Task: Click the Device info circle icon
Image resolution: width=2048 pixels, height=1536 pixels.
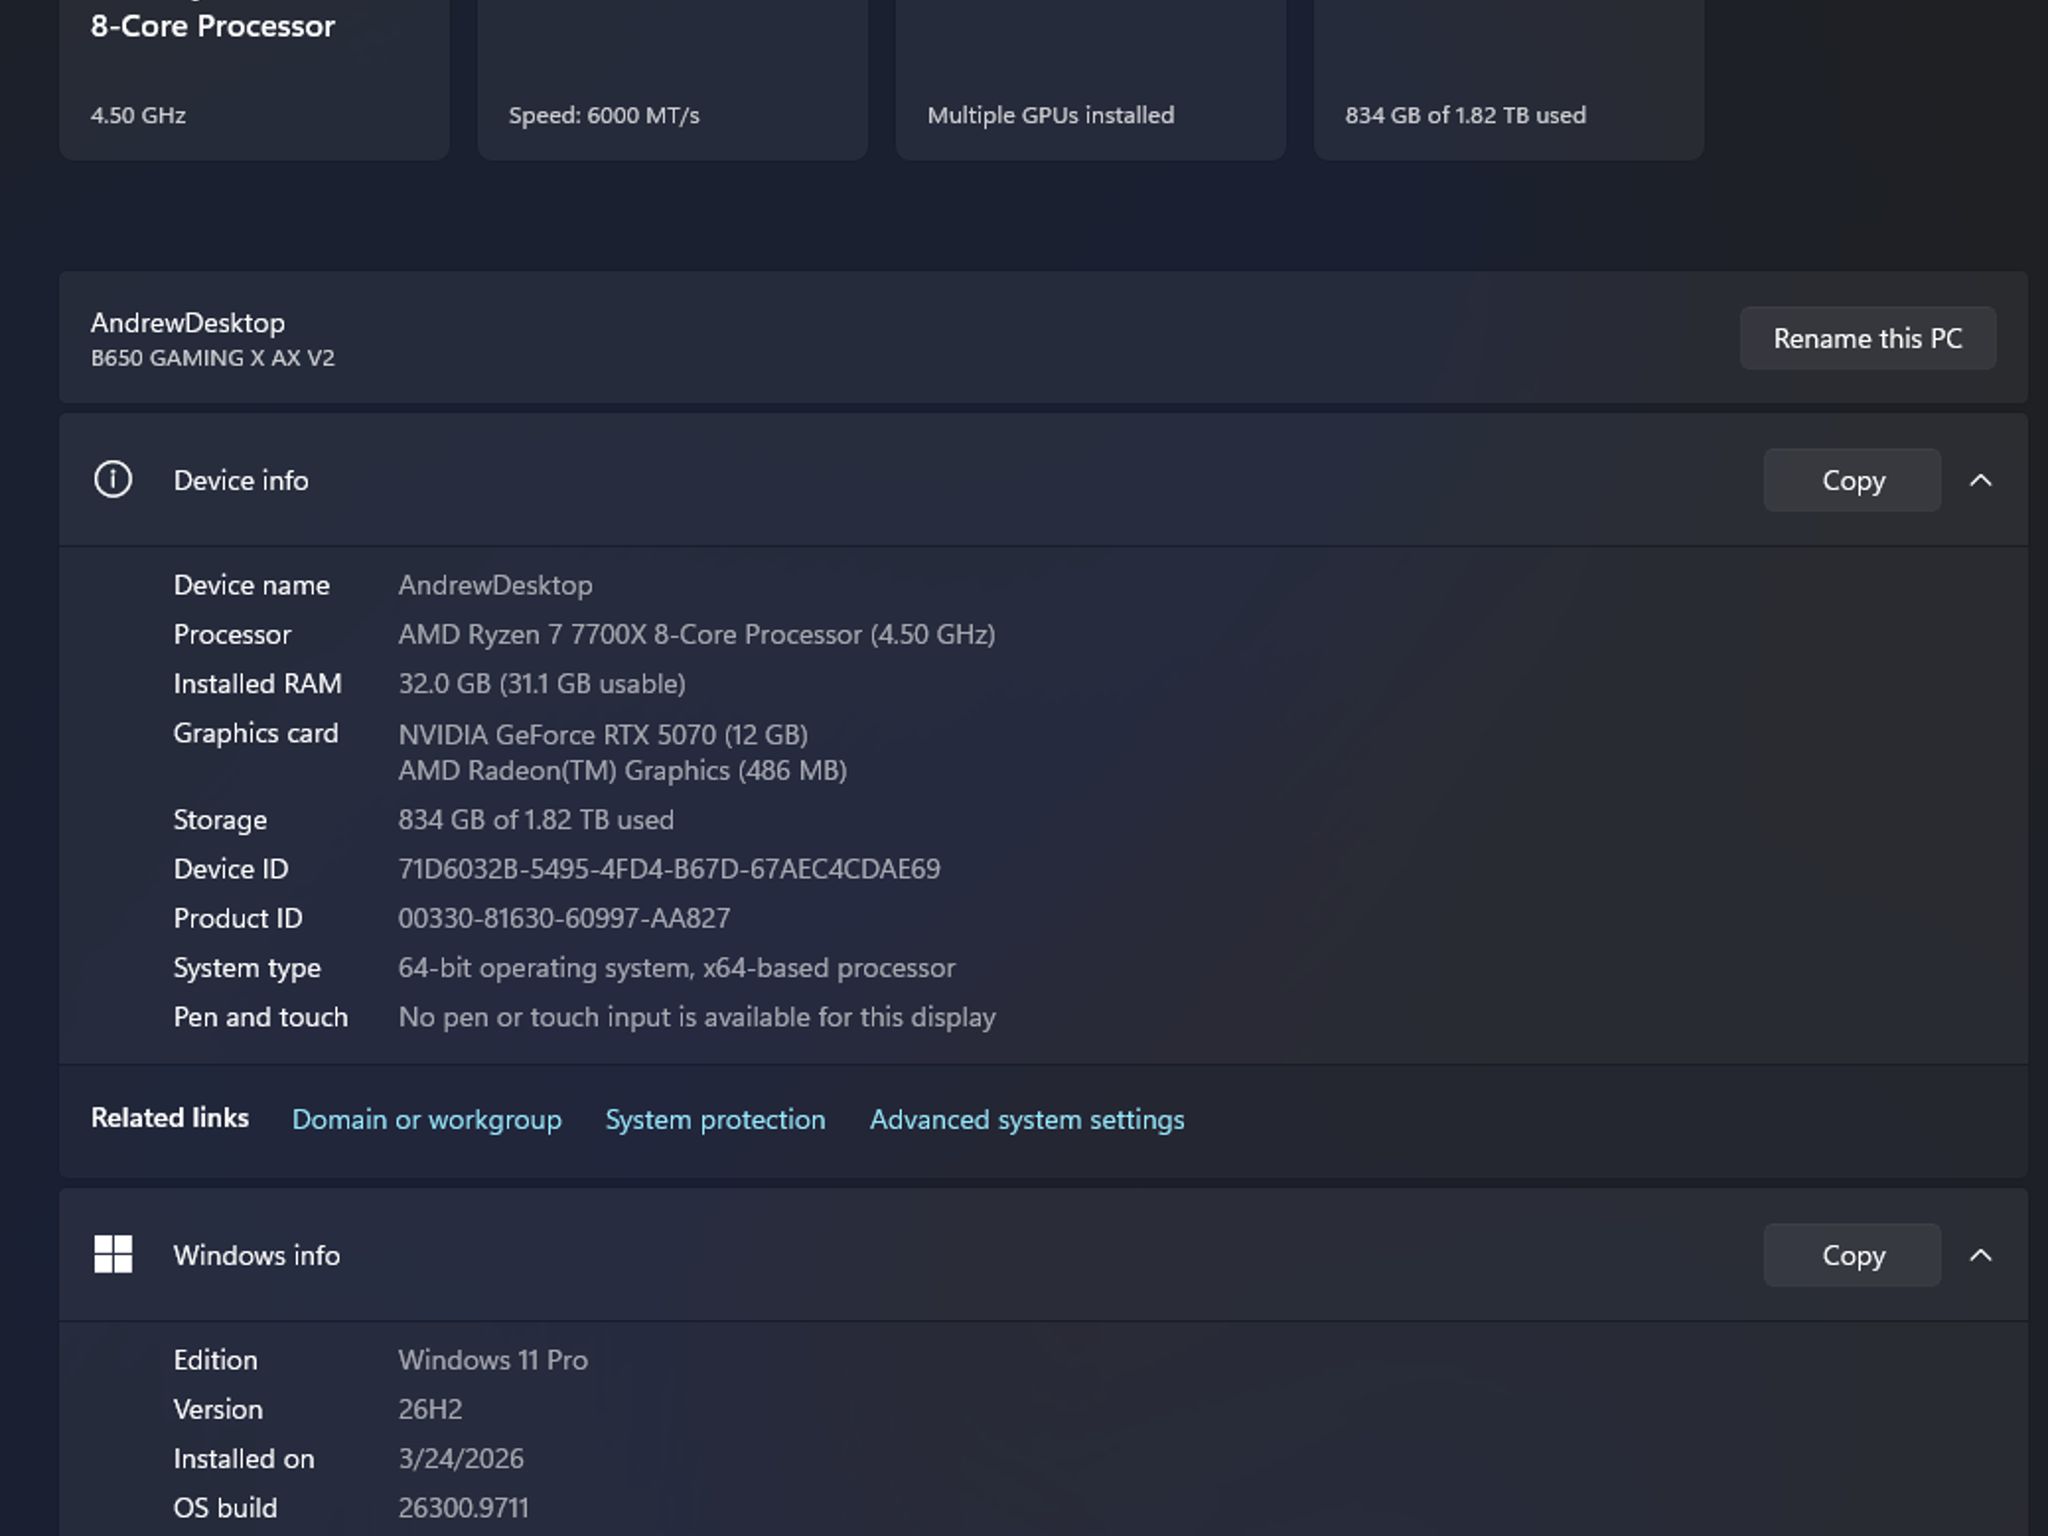Action: (112, 480)
